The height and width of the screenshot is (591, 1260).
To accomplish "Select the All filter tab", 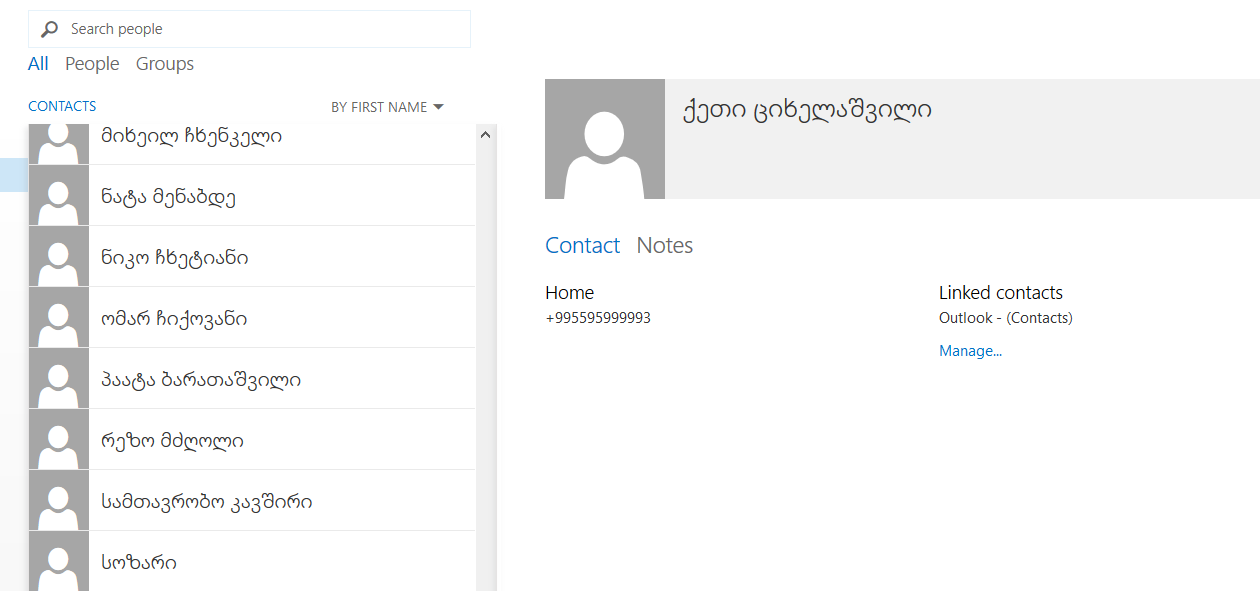I will (x=38, y=64).
